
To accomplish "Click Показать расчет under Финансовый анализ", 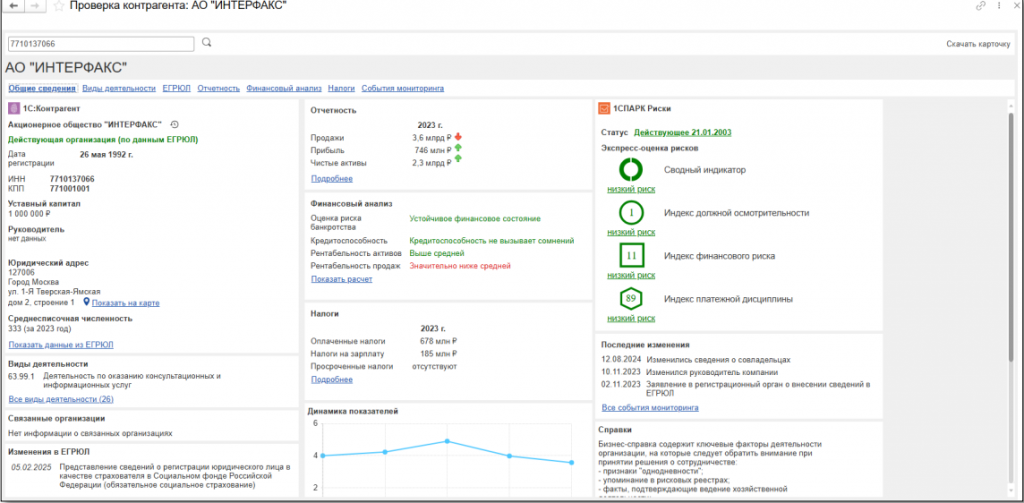I will pyautogui.click(x=342, y=279).
